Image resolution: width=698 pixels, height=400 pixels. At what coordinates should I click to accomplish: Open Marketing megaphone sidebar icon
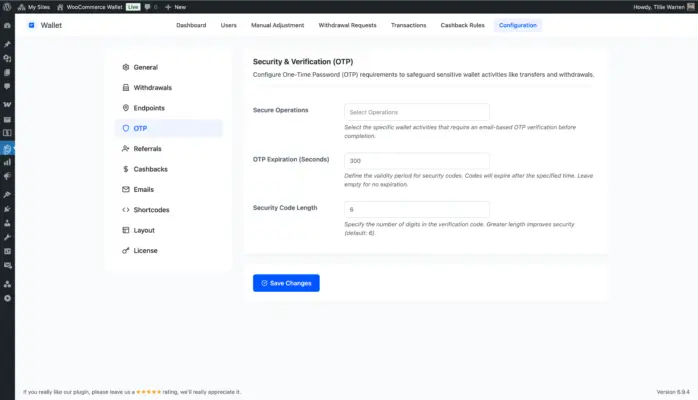pos(7,176)
